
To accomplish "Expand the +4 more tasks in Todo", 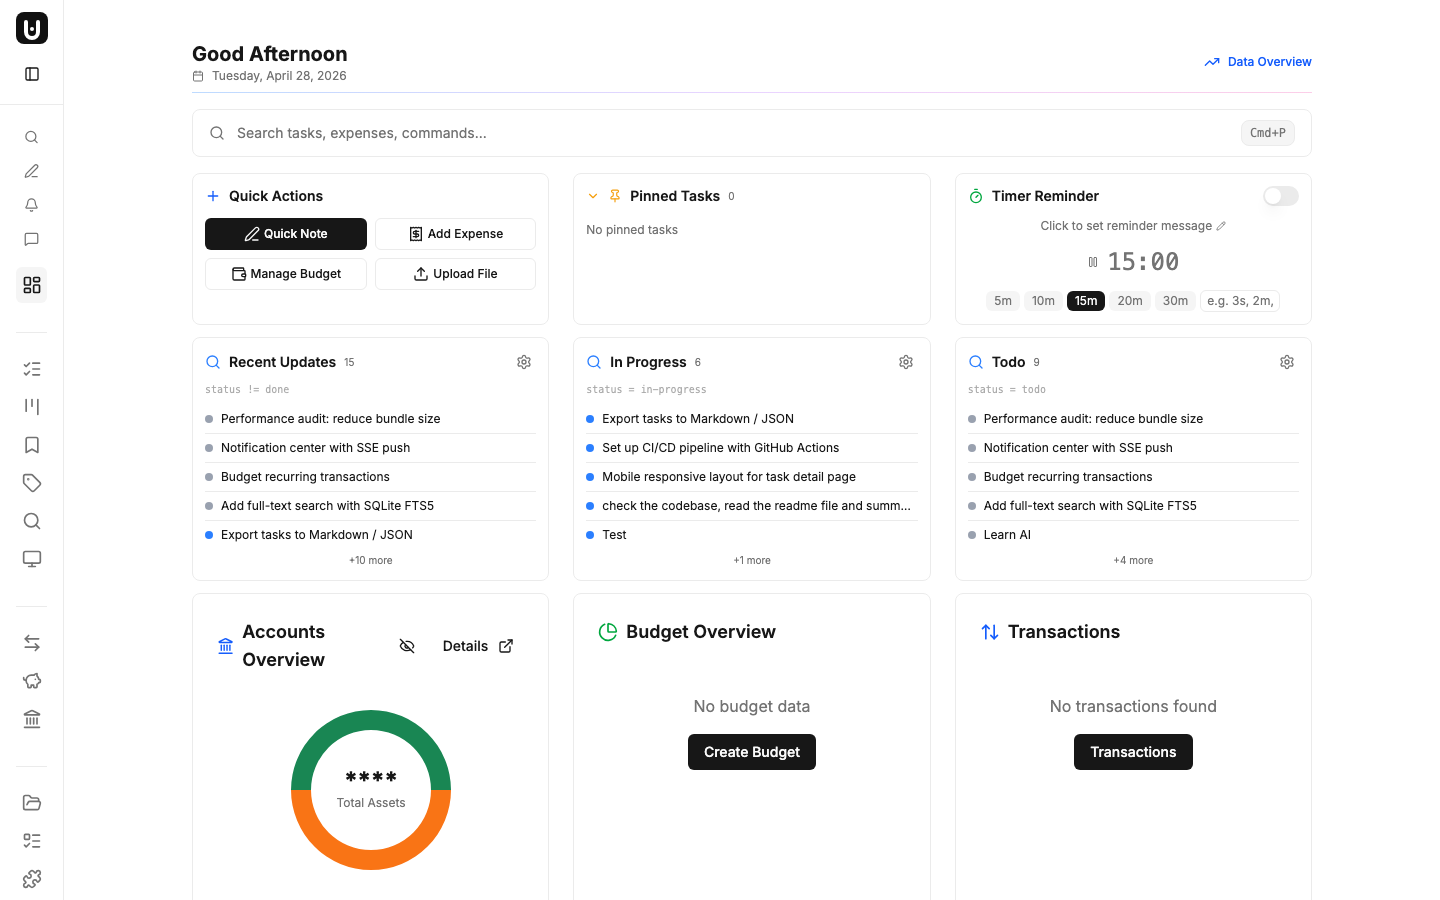I will point(1132,560).
